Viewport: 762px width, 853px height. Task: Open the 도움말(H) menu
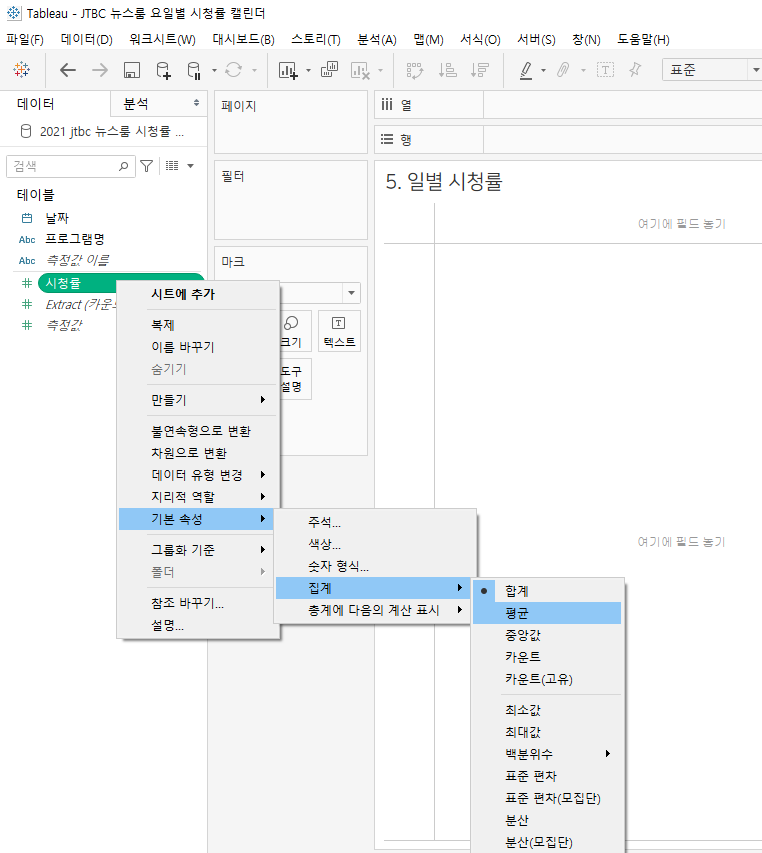click(643, 40)
